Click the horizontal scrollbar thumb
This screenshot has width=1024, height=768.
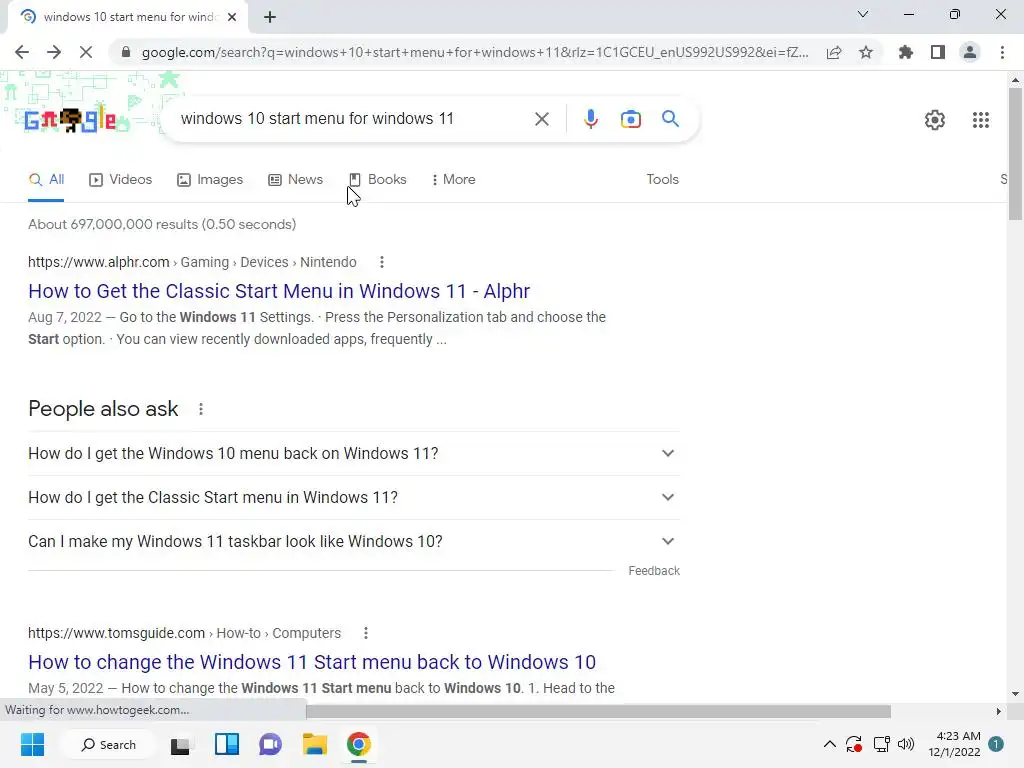598,711
